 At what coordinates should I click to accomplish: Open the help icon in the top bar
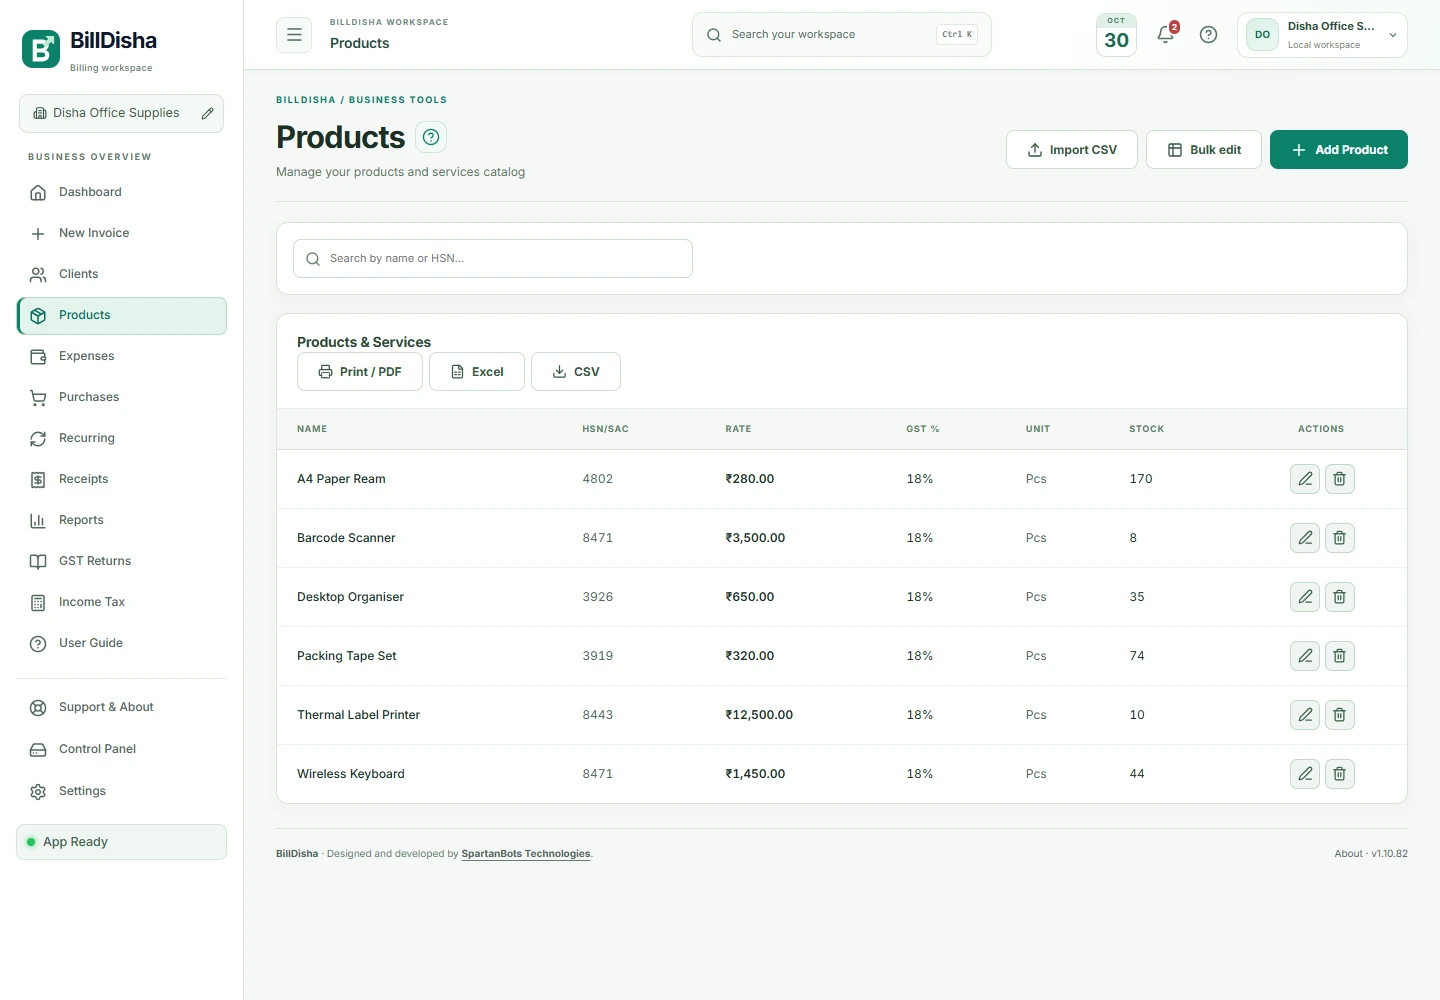[1208, 35]
